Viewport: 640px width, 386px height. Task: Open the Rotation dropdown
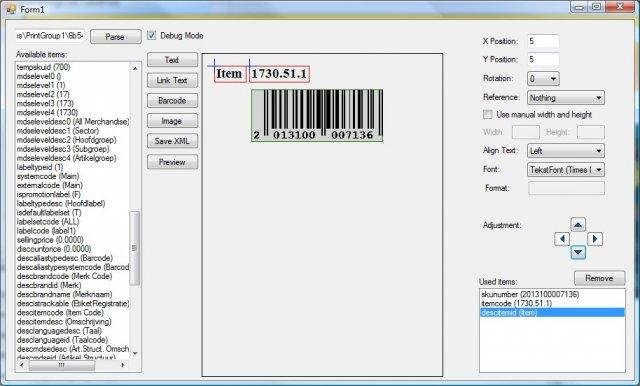543,79
